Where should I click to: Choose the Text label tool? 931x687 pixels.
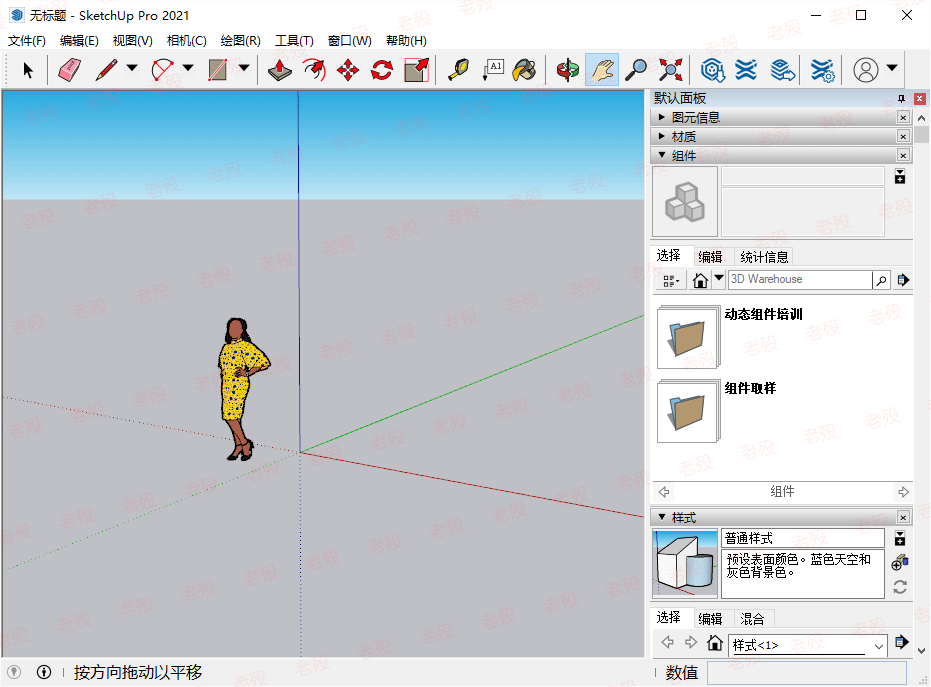point(493,70)
